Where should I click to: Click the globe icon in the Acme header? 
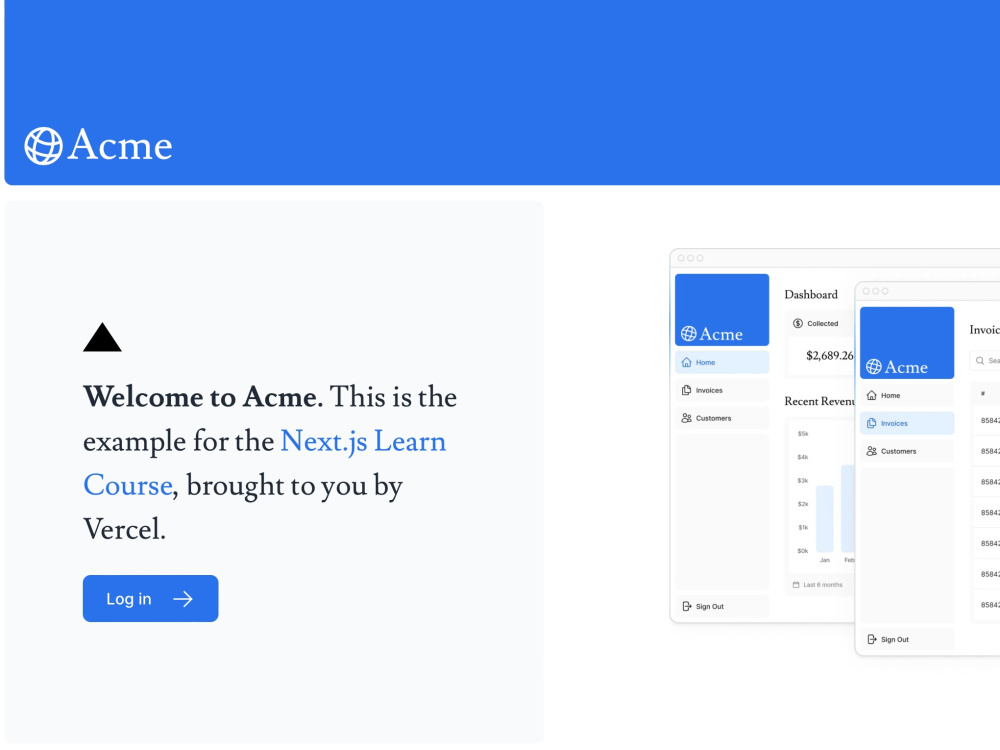pyautogui.click(x=43, y=146)
